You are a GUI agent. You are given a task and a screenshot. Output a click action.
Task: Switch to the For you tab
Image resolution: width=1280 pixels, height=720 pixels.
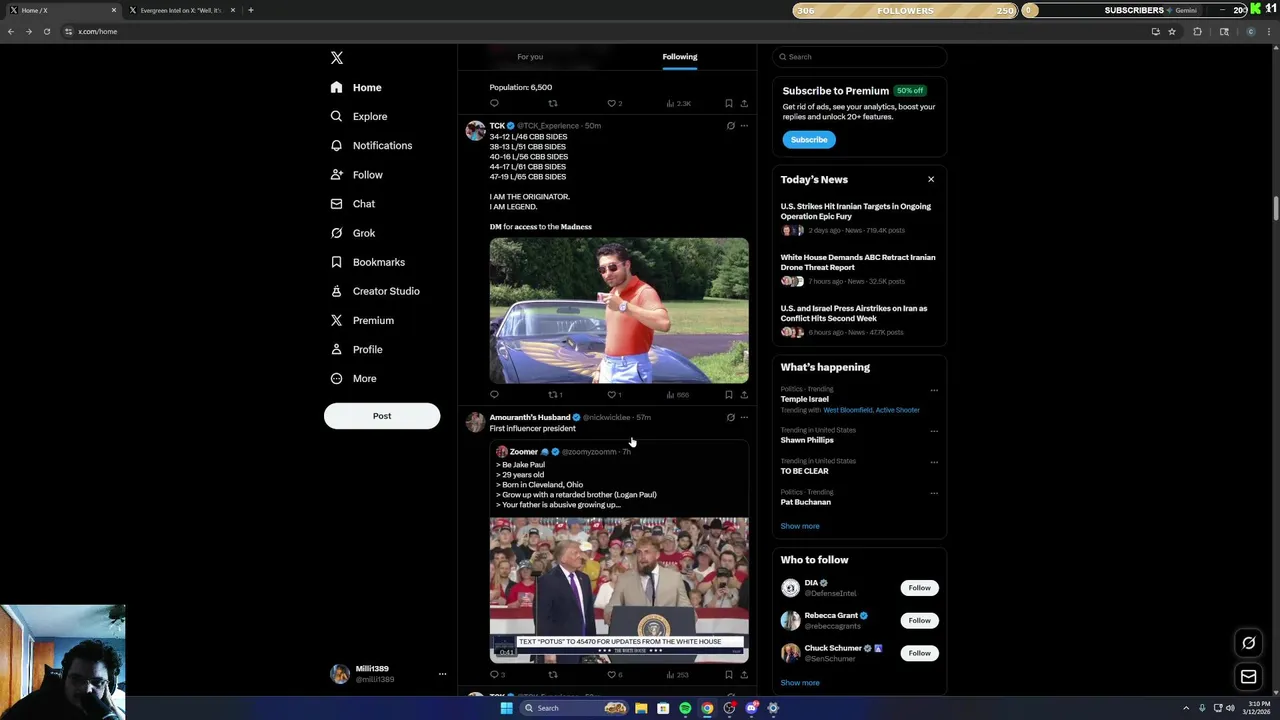pyautogui.click(x=530, y=57)
